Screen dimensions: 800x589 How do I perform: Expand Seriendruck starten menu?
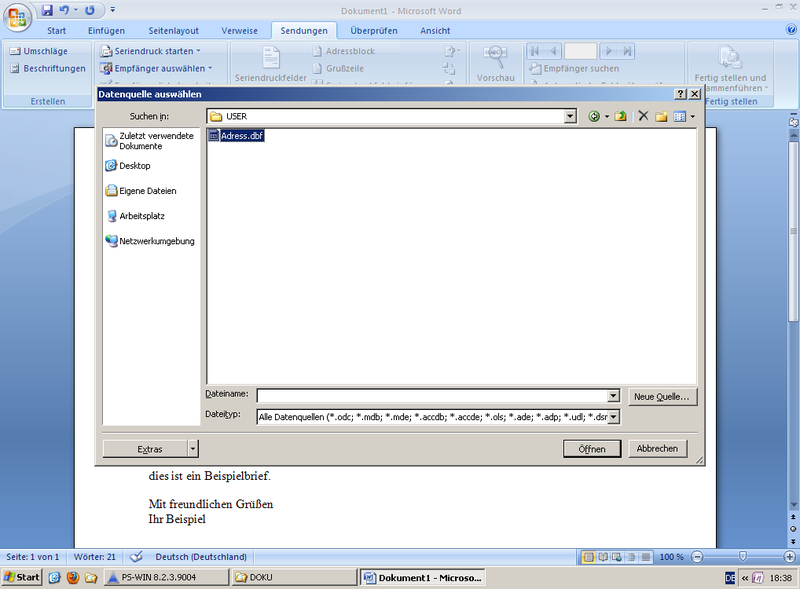tap(150, 51)
